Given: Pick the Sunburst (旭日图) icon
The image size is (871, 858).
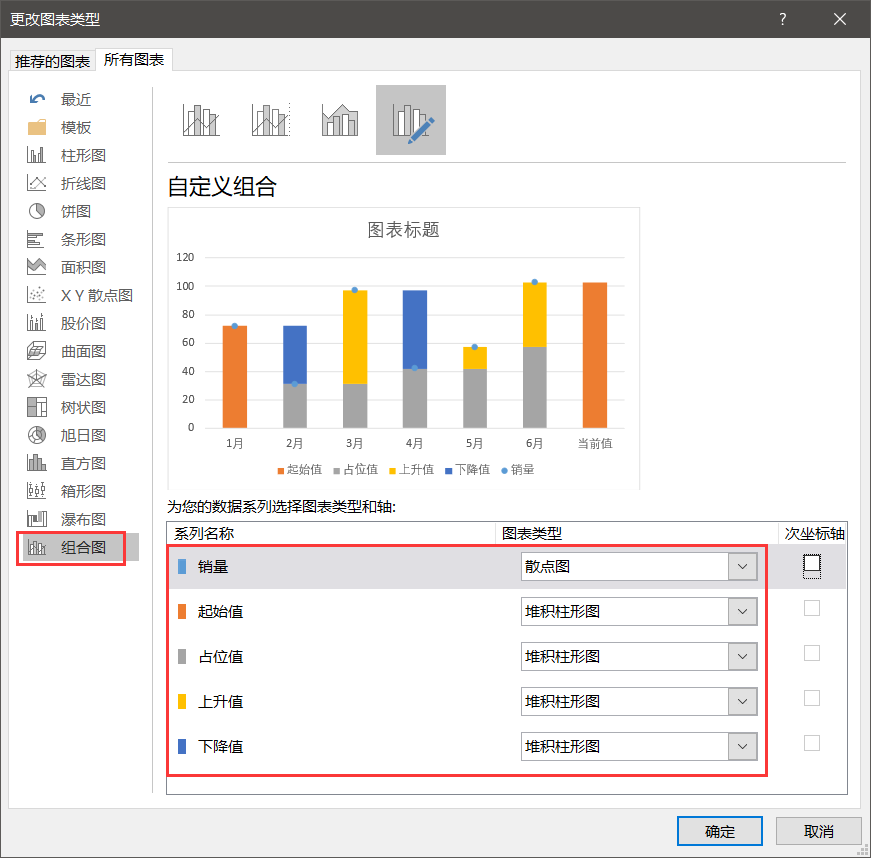Looking at the screenshot, I should pyautogui.click(x=37, y=435).
